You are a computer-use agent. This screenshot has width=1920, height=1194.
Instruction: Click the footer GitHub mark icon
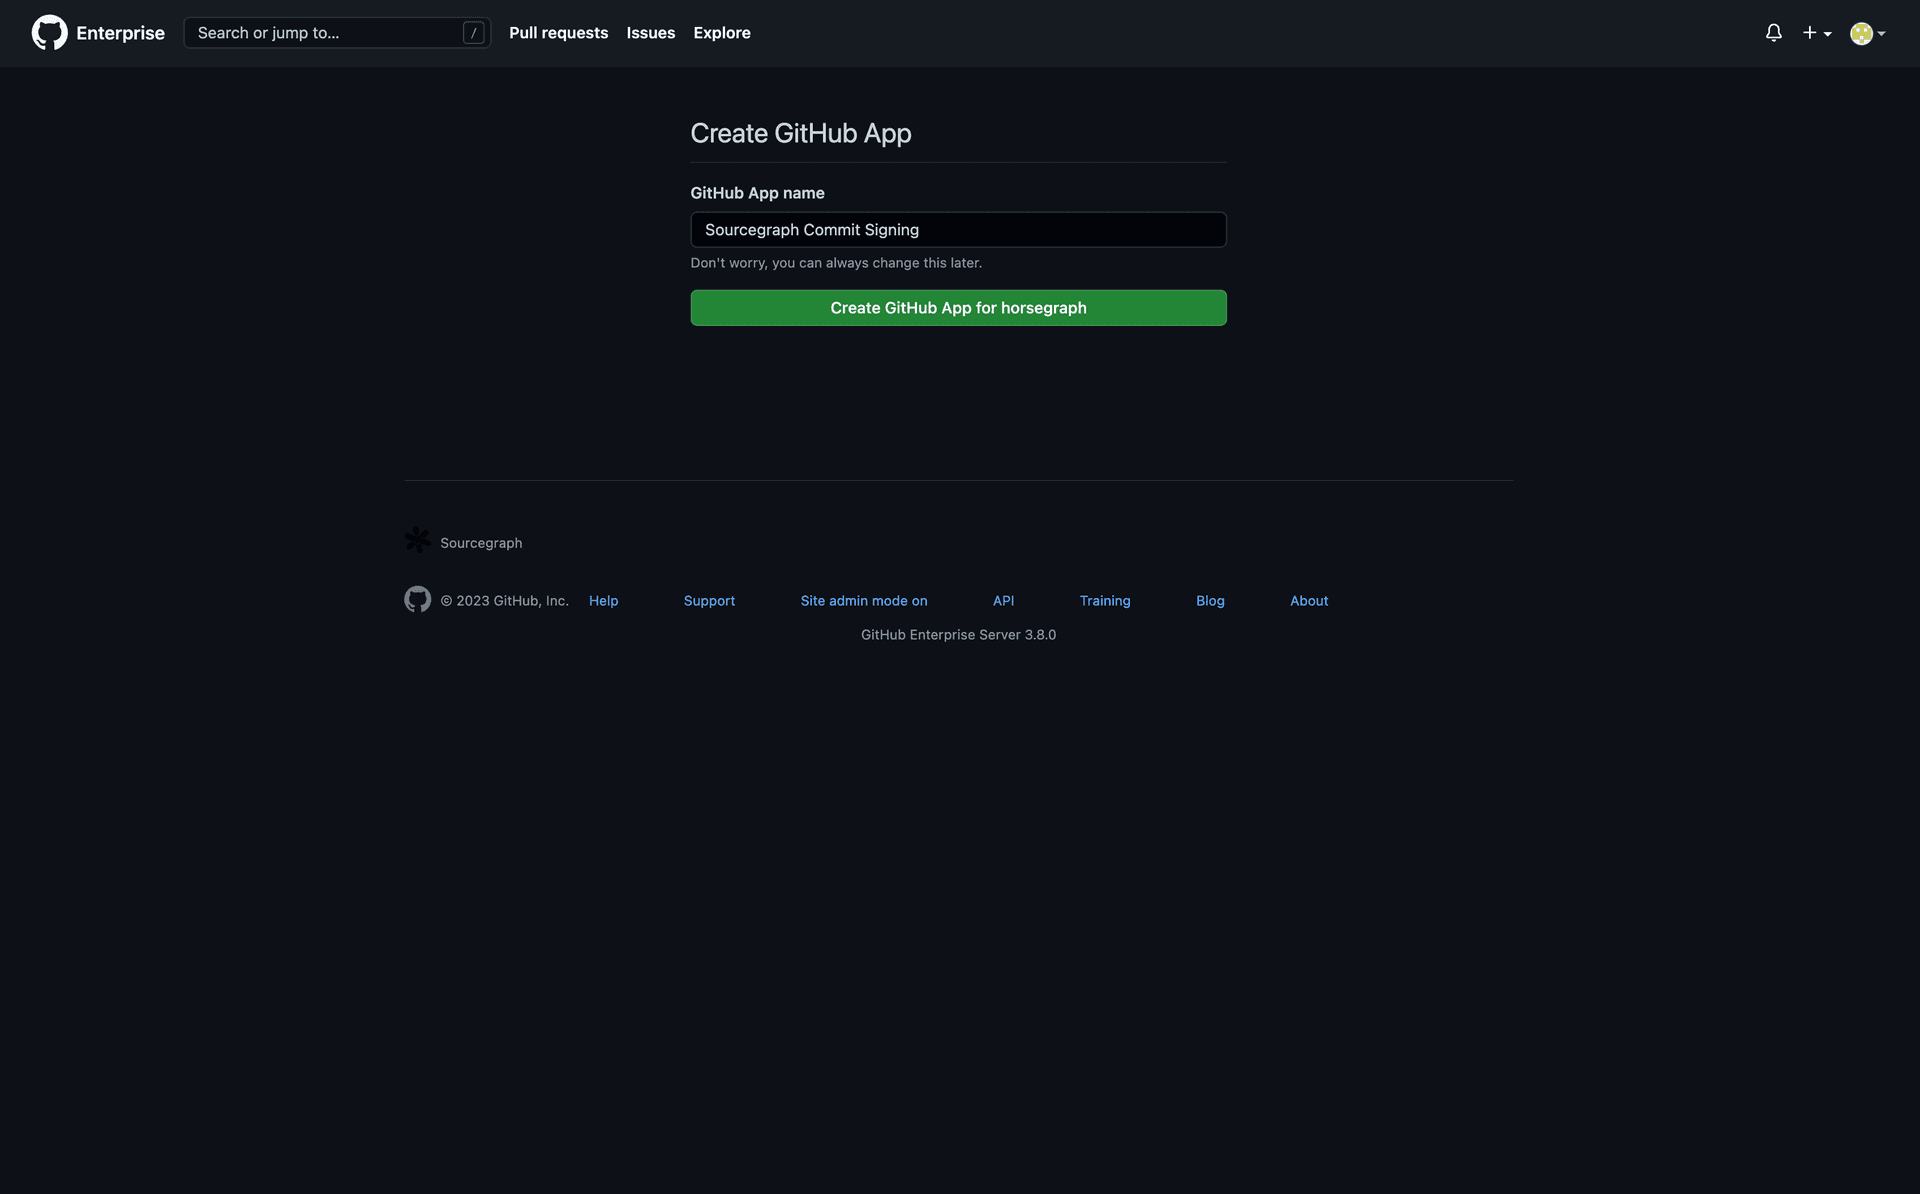pos(417,599)
